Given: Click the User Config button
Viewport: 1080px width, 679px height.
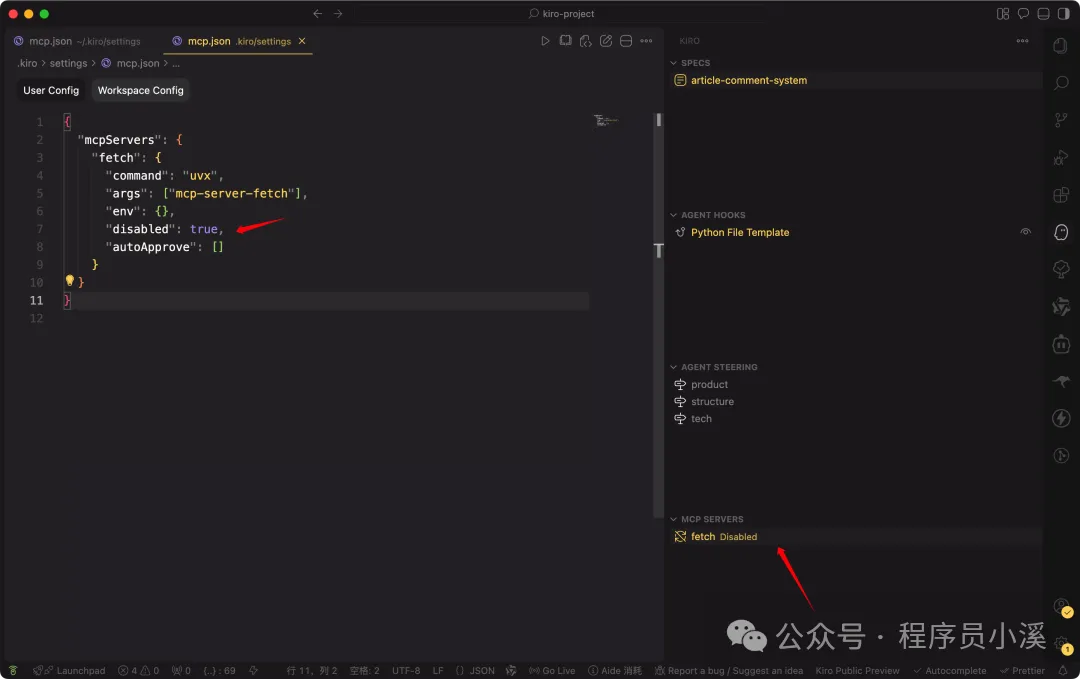Looking at the screenshot, I should pos(51,90).
